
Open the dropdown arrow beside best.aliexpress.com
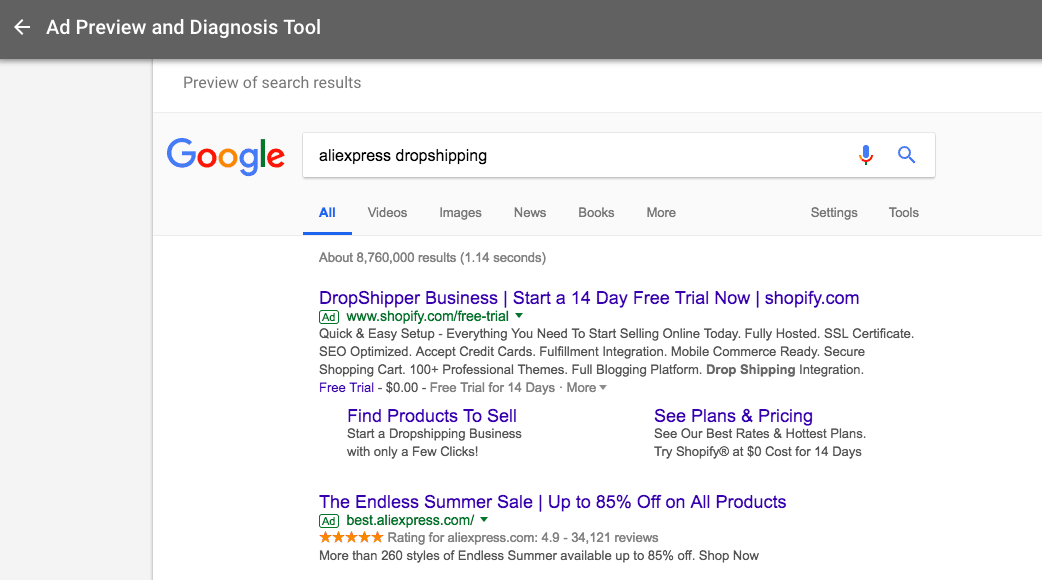point(484,520)
